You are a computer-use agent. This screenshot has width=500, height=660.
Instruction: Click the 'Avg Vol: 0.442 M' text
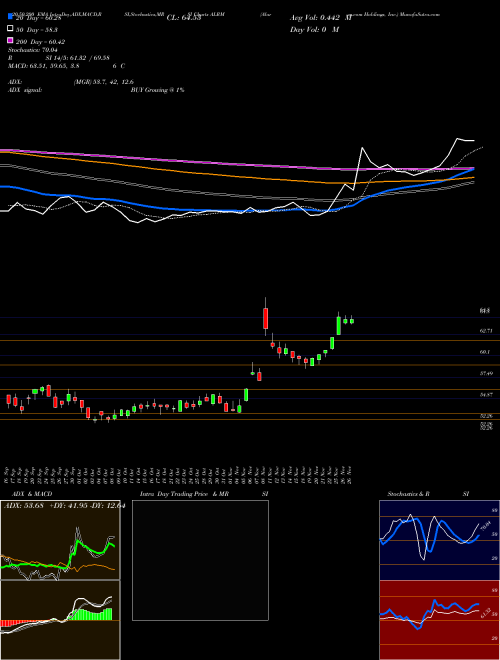point(321,18)
